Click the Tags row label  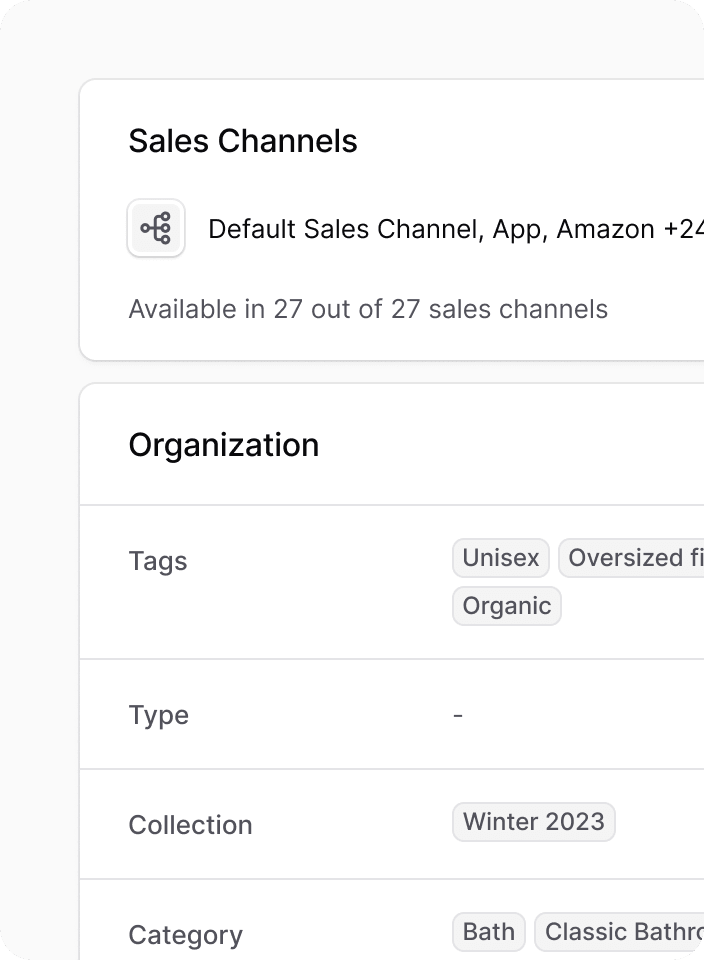click(x=158, y=561)
